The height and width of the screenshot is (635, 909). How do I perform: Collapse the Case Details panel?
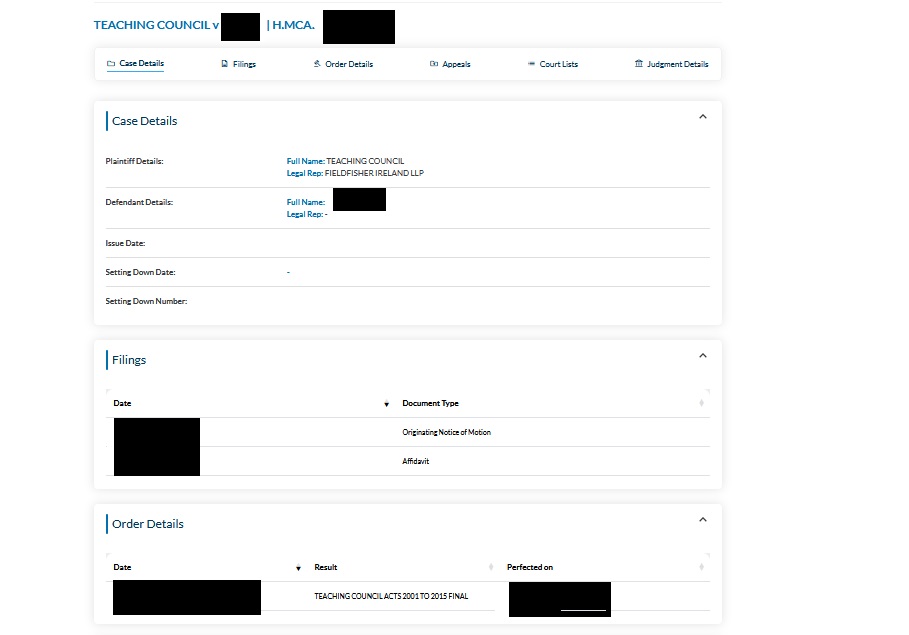tap(703, 117)
